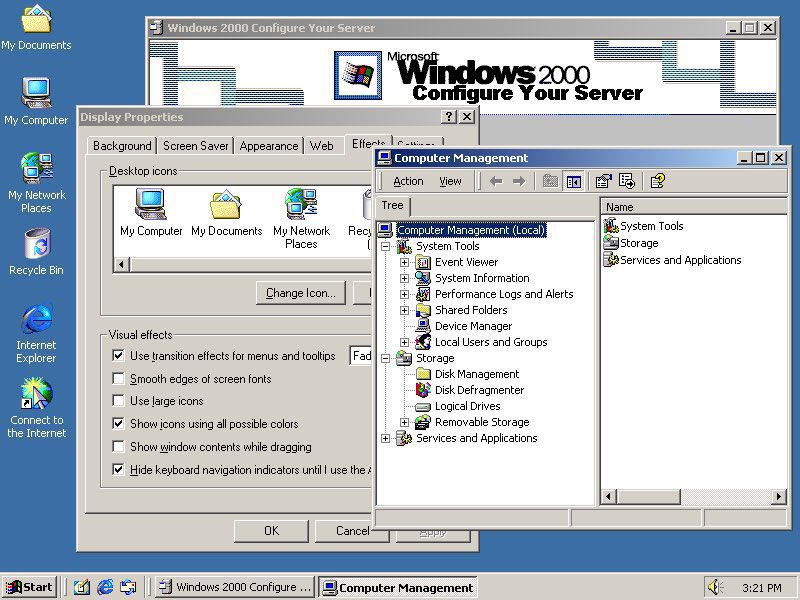Click the Start button on the taskbar
Screen dimensions: 800x600
(x=28, y=587)
